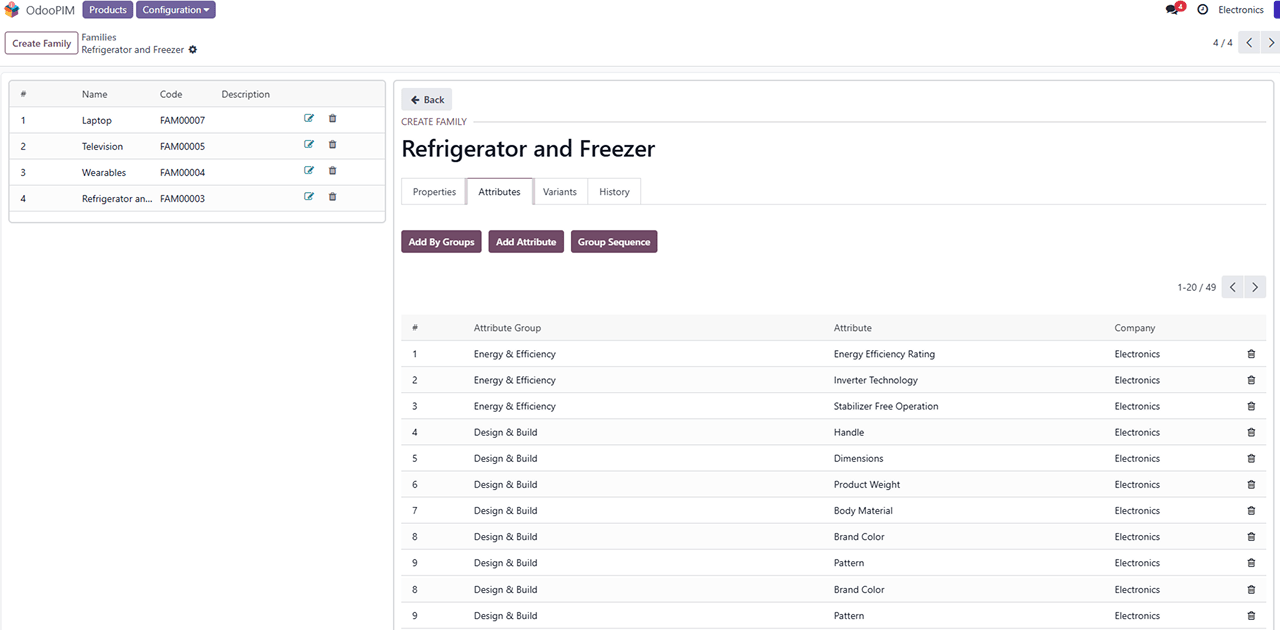
Task: Open the clock activities icon
Action: (x=1202, y=10)
